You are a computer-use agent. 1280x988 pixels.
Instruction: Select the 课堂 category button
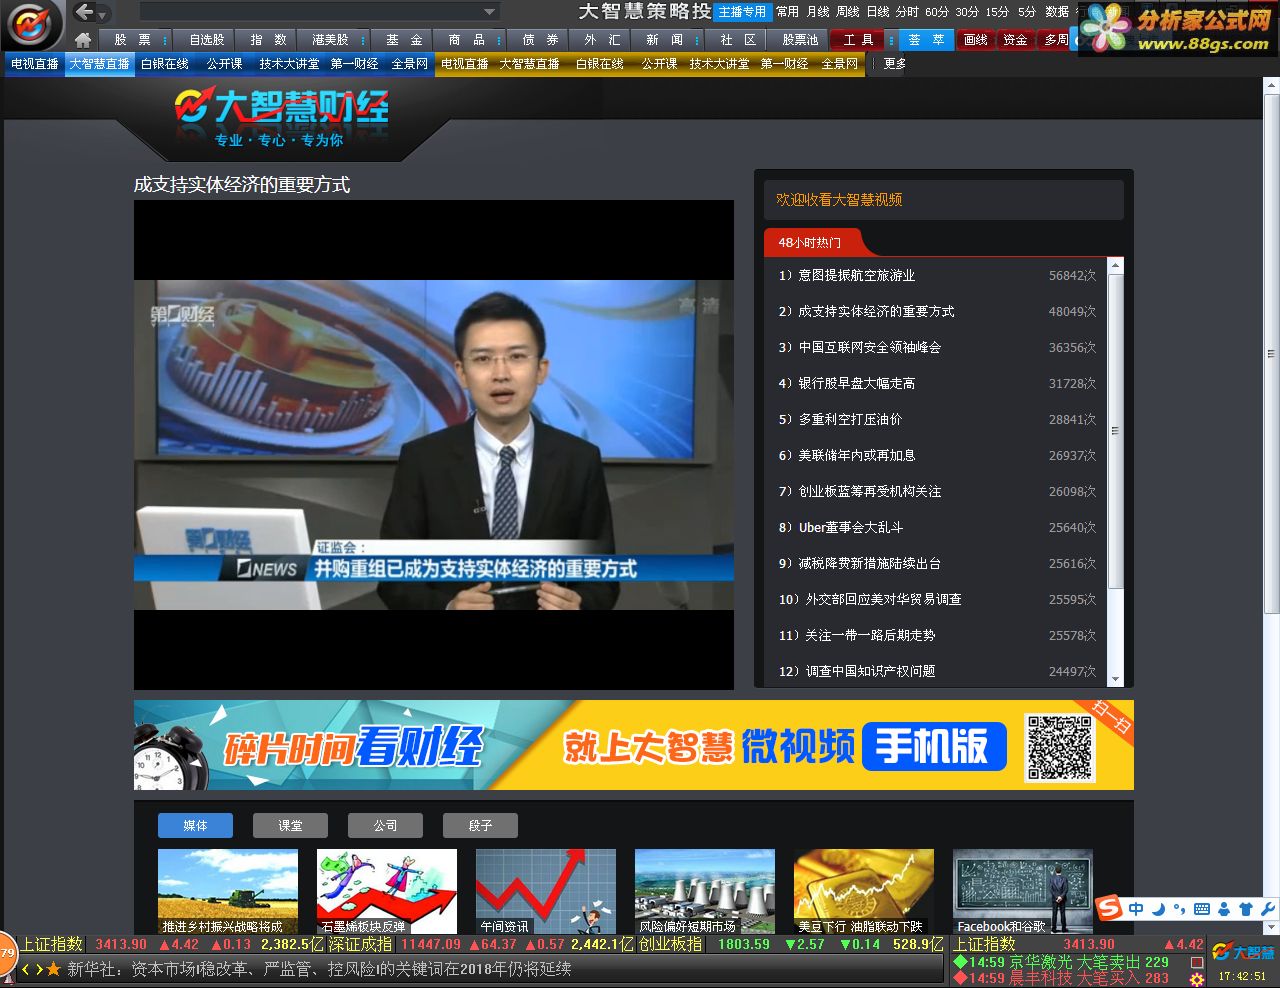pyautogui.click(x=290, y=825)
